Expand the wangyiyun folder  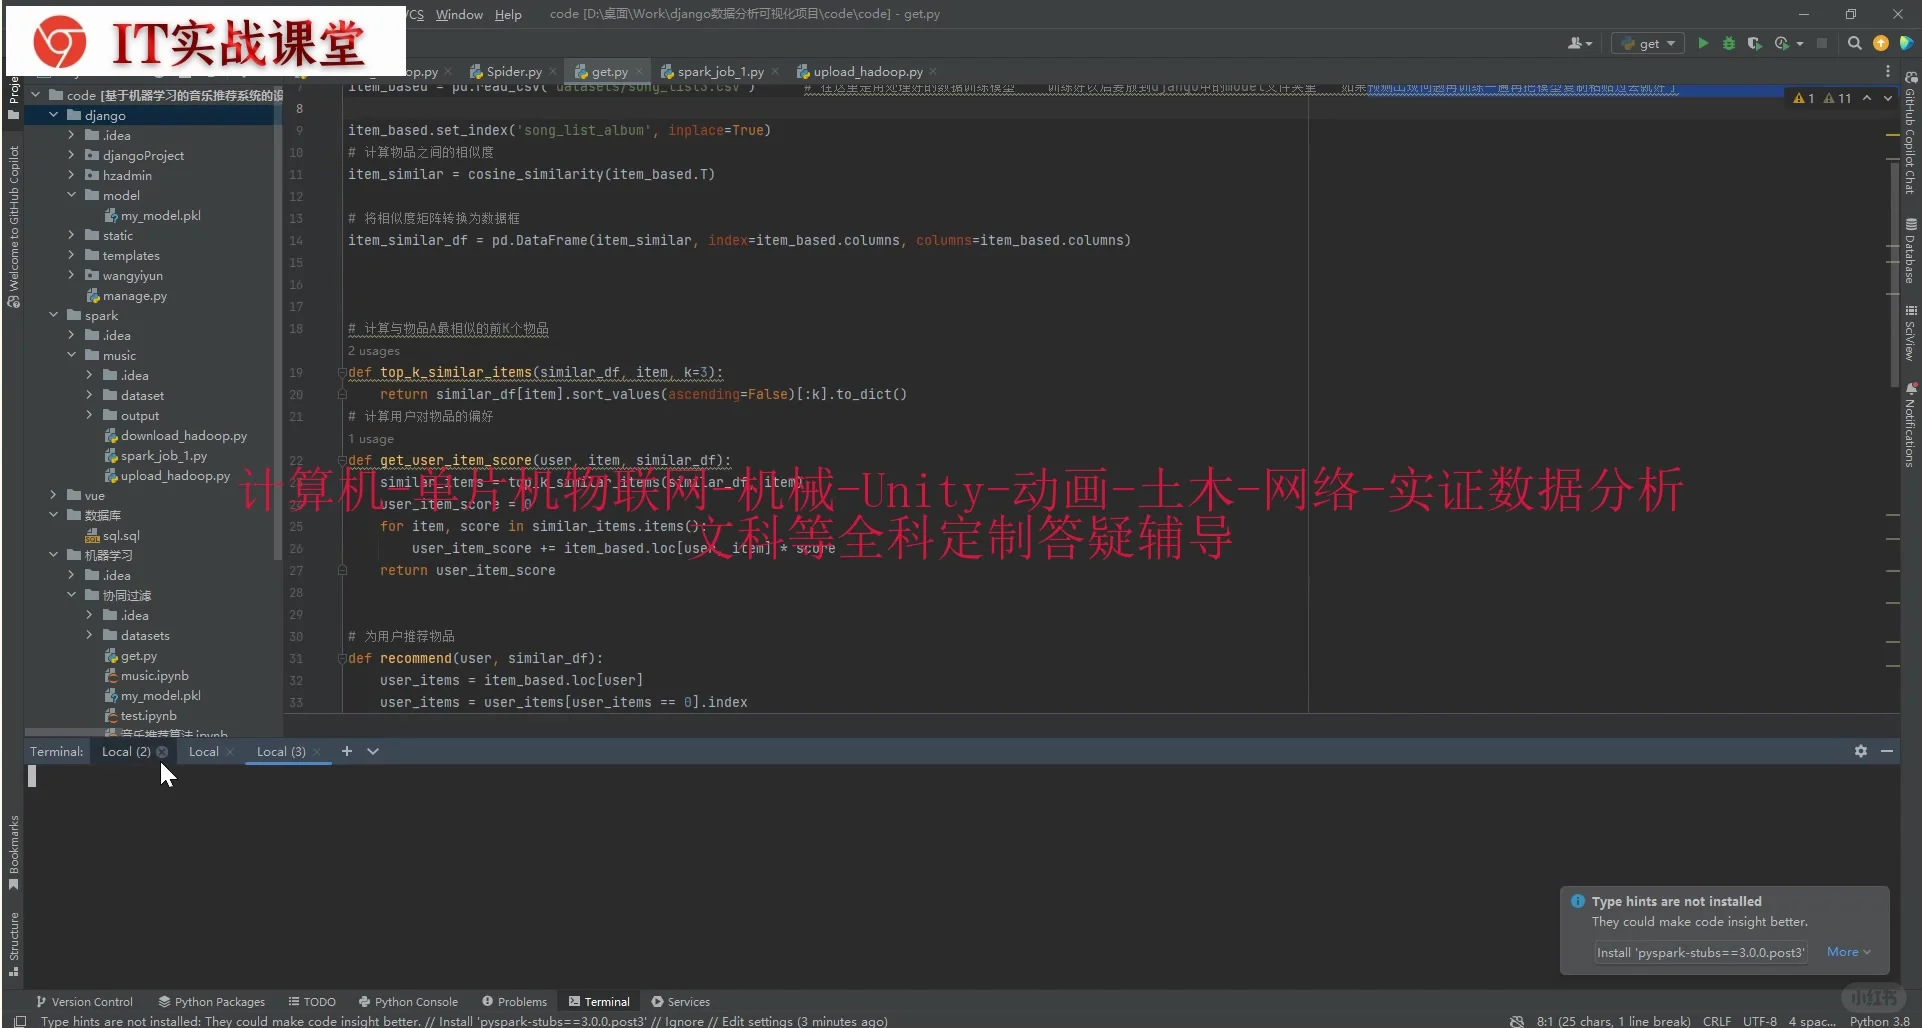[71, 275]
